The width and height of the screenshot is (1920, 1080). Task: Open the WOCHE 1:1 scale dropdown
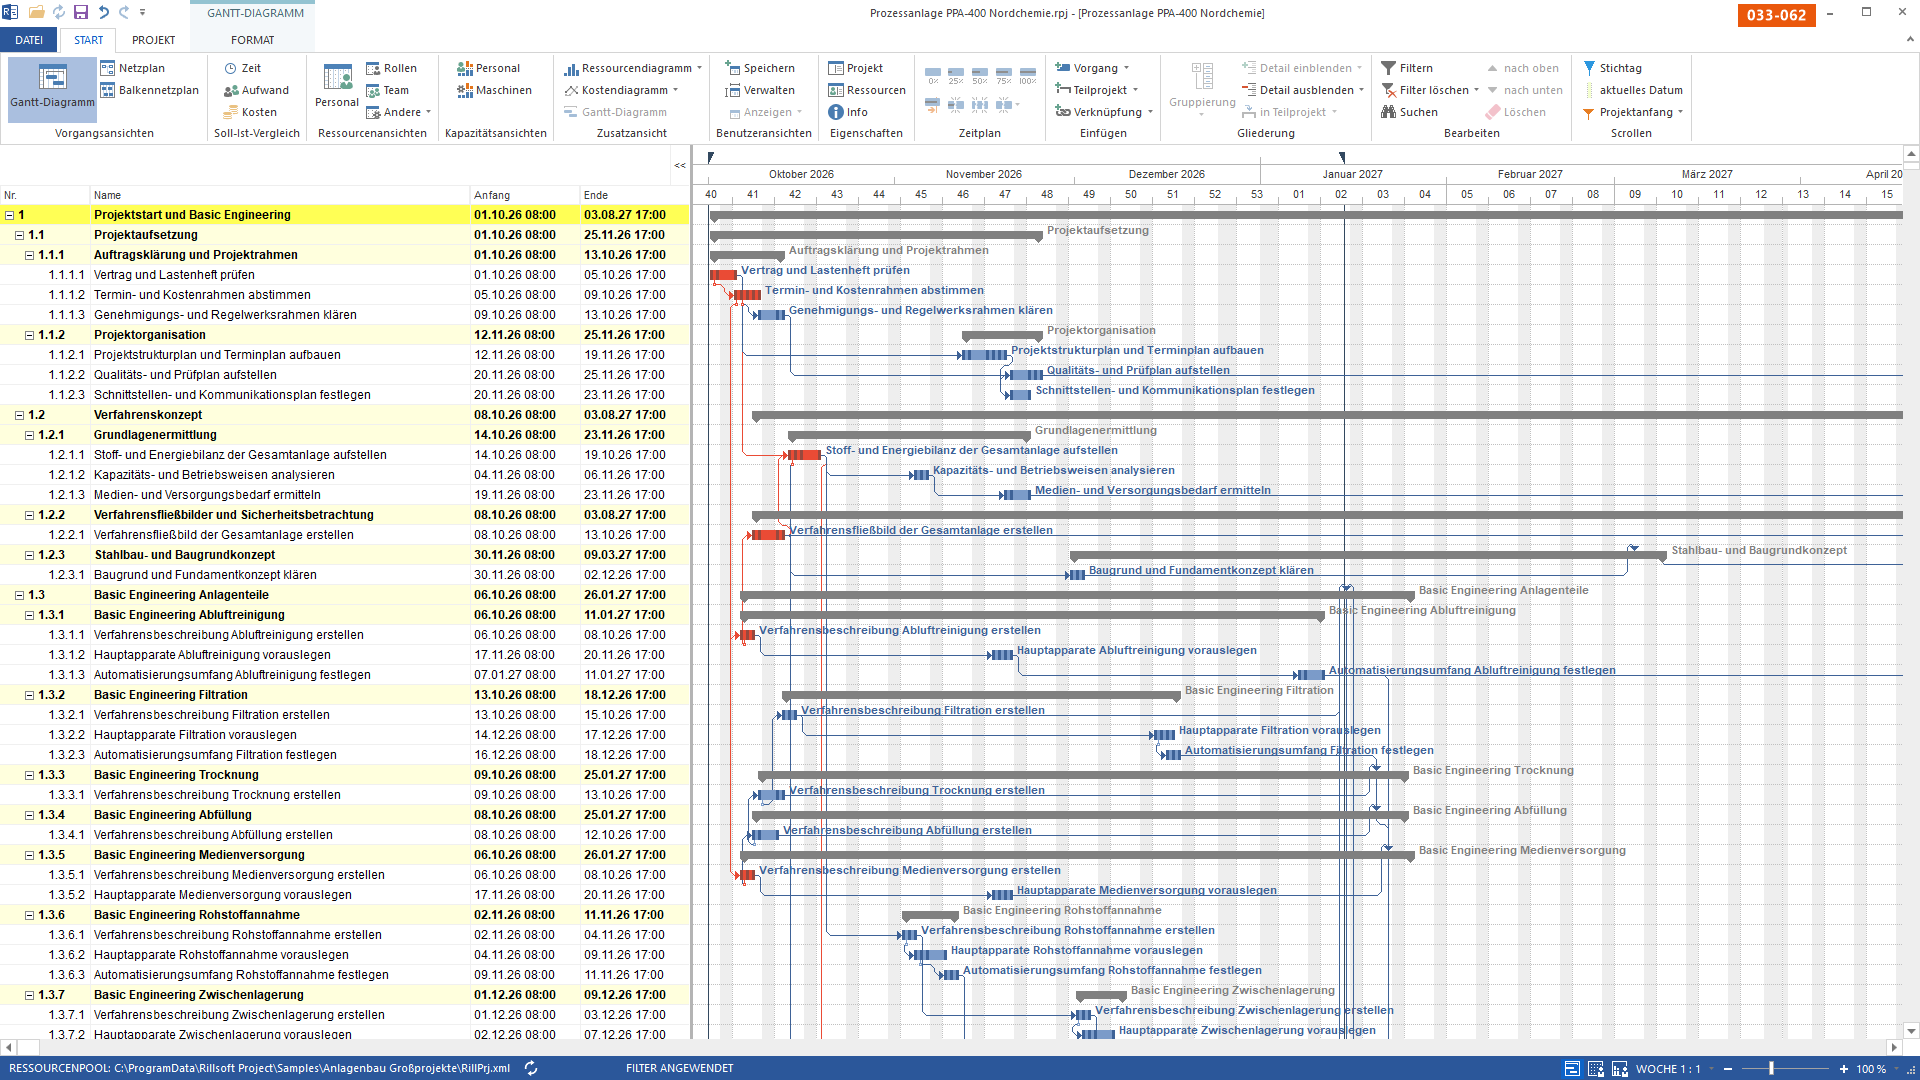pos(1712,1068)
